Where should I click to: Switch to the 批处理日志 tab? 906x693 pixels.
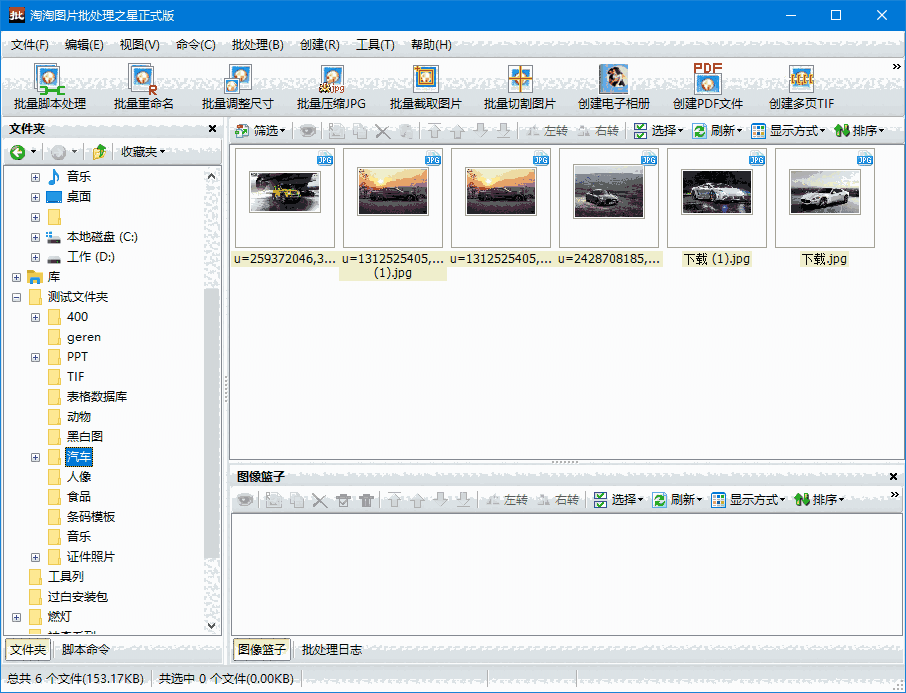(332, 650)
